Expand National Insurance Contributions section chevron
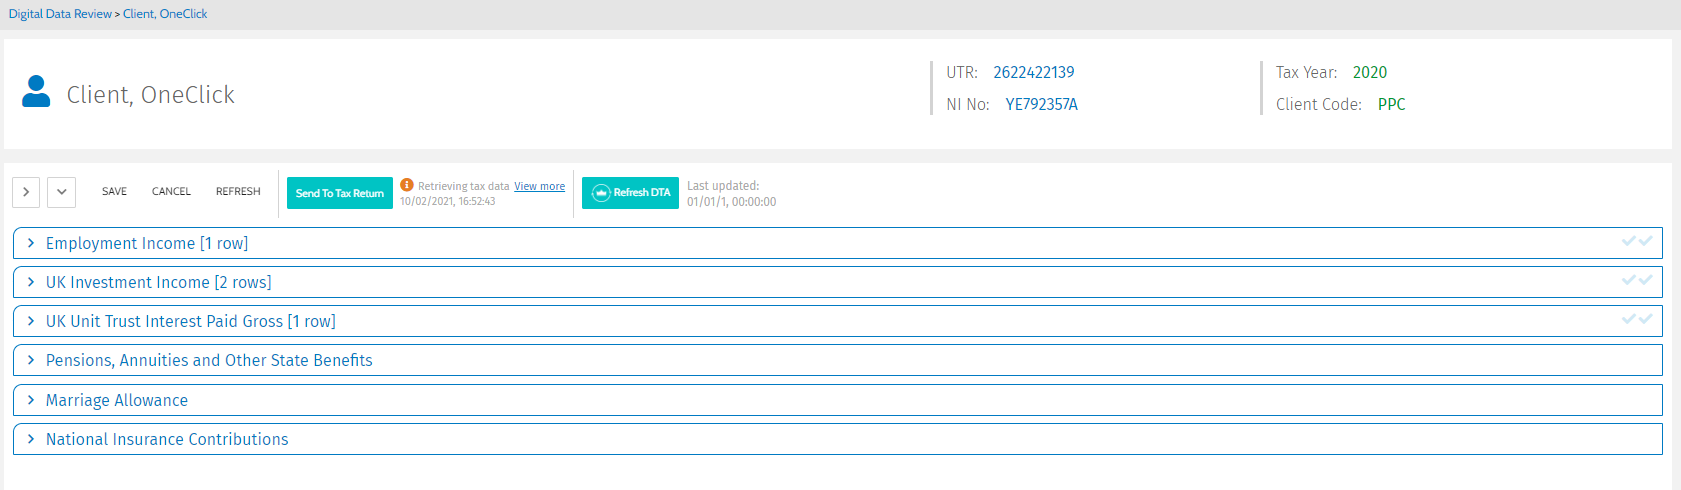This screenshot has height=490, width=1681. point(31,439)
